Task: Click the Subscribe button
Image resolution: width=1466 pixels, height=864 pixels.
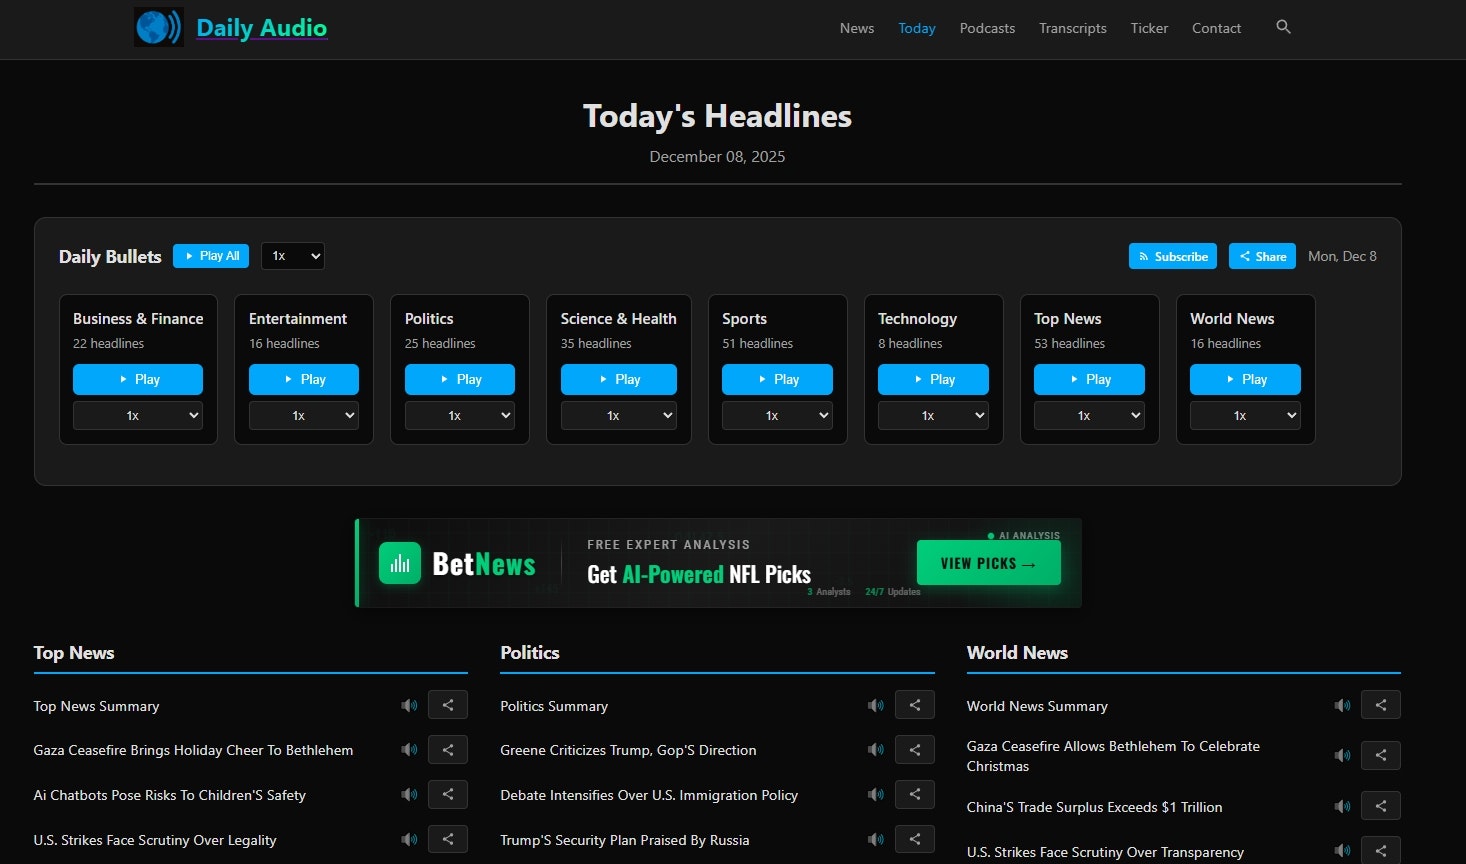Action: pyautogui.click(x=1172, y=256)
